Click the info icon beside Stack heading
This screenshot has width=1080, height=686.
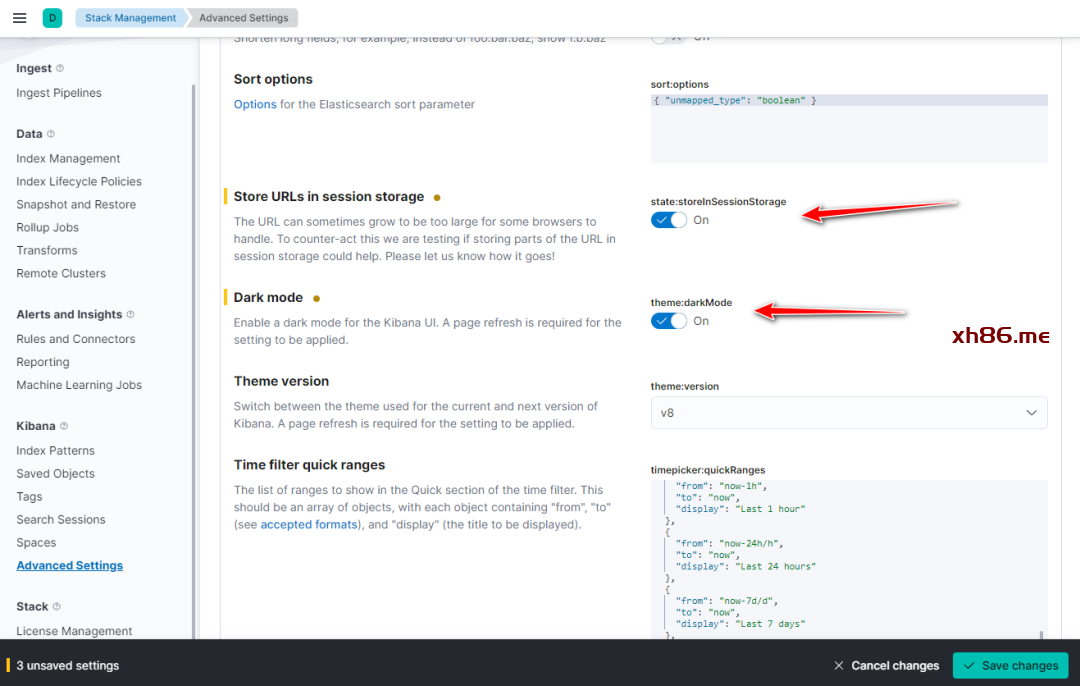56,607
